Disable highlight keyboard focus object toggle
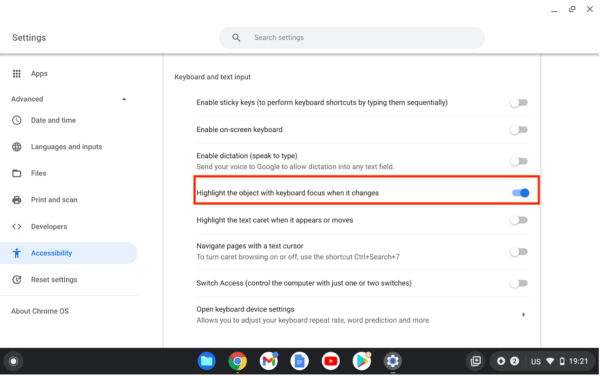 coord(520,193)
